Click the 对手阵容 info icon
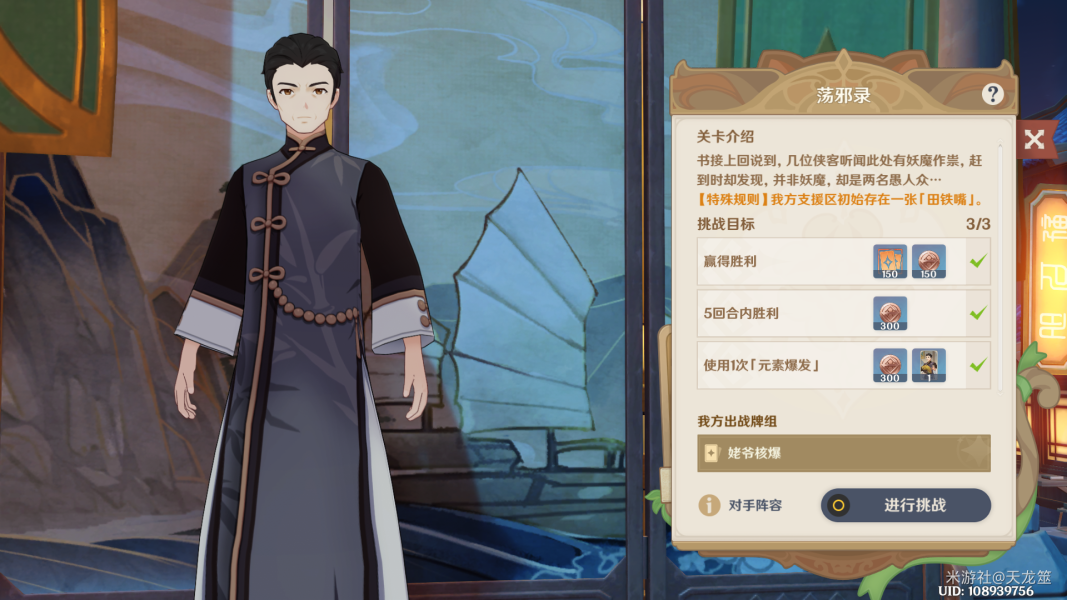The width and height of the screenshot is (1067, 600). [x=709, y=505]
